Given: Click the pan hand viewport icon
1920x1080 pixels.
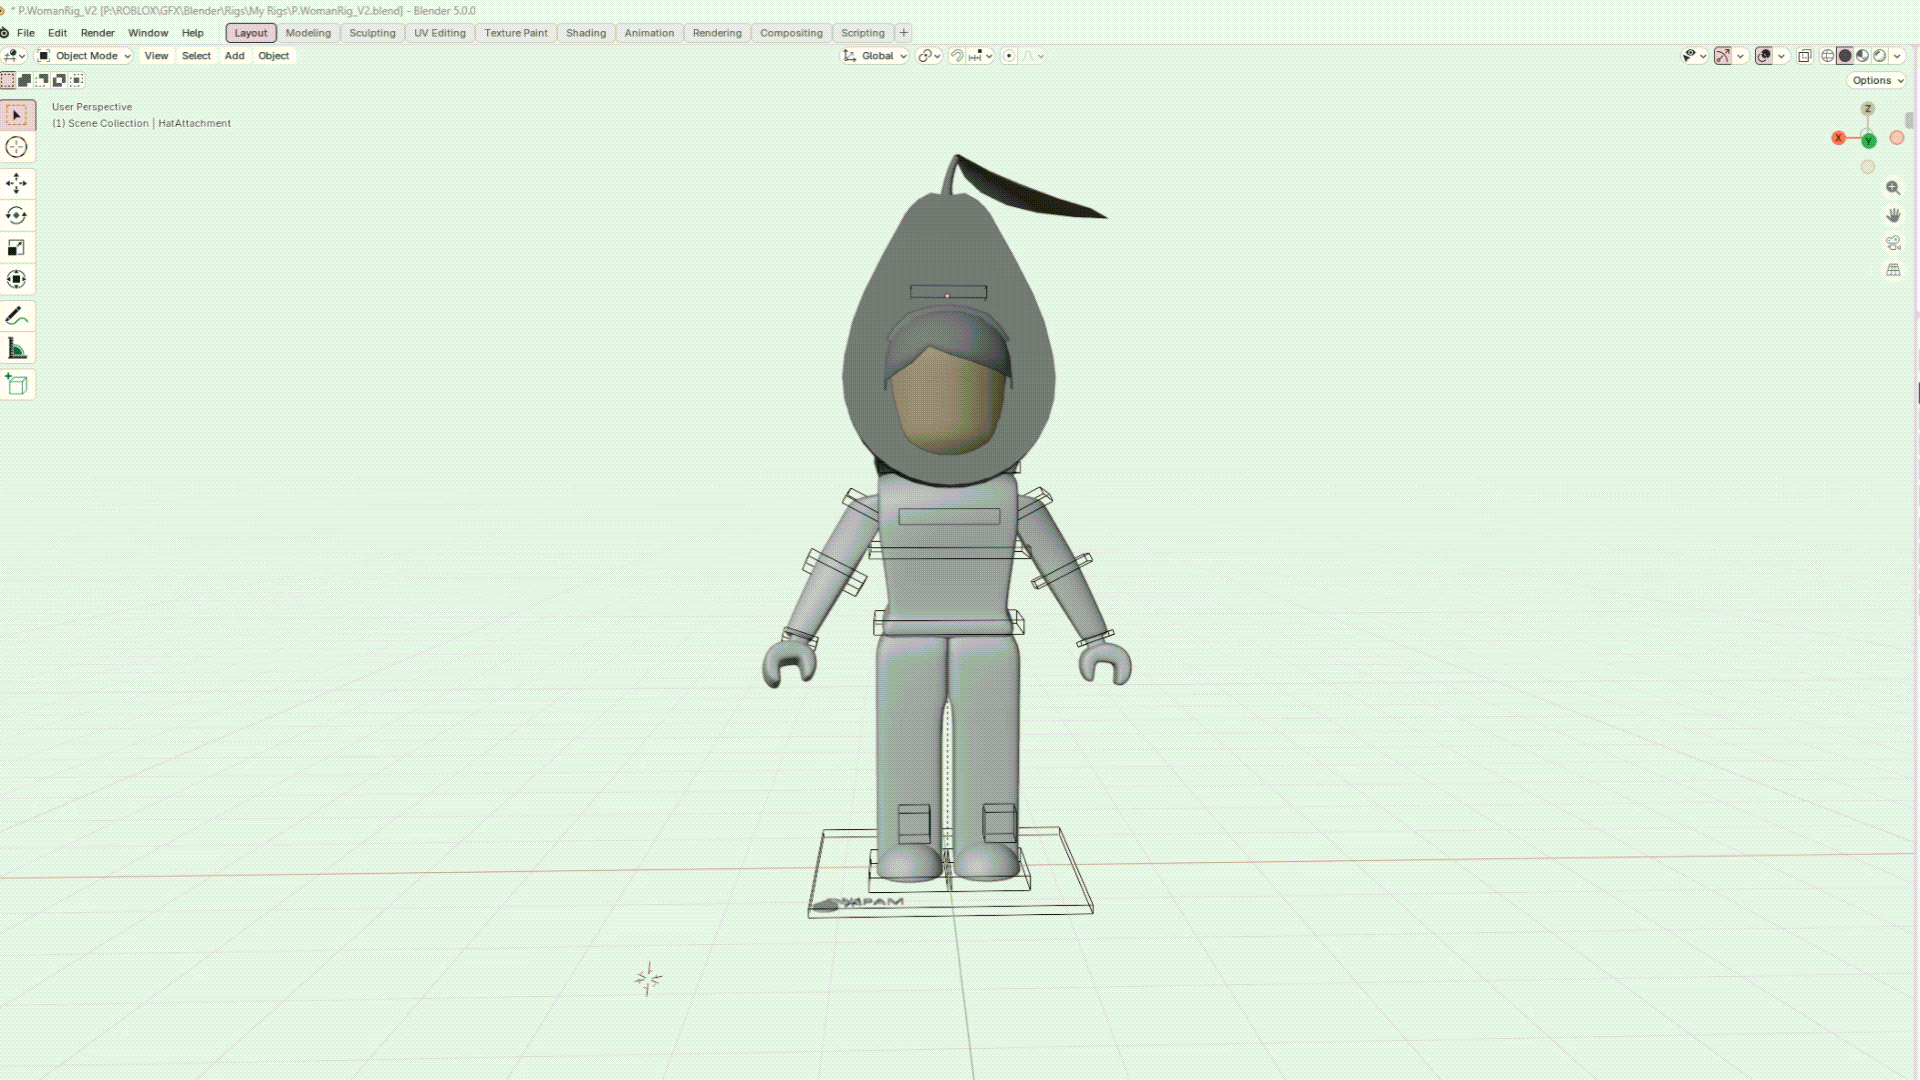Looking at the screenshot, I should [x=1893, y=215].
